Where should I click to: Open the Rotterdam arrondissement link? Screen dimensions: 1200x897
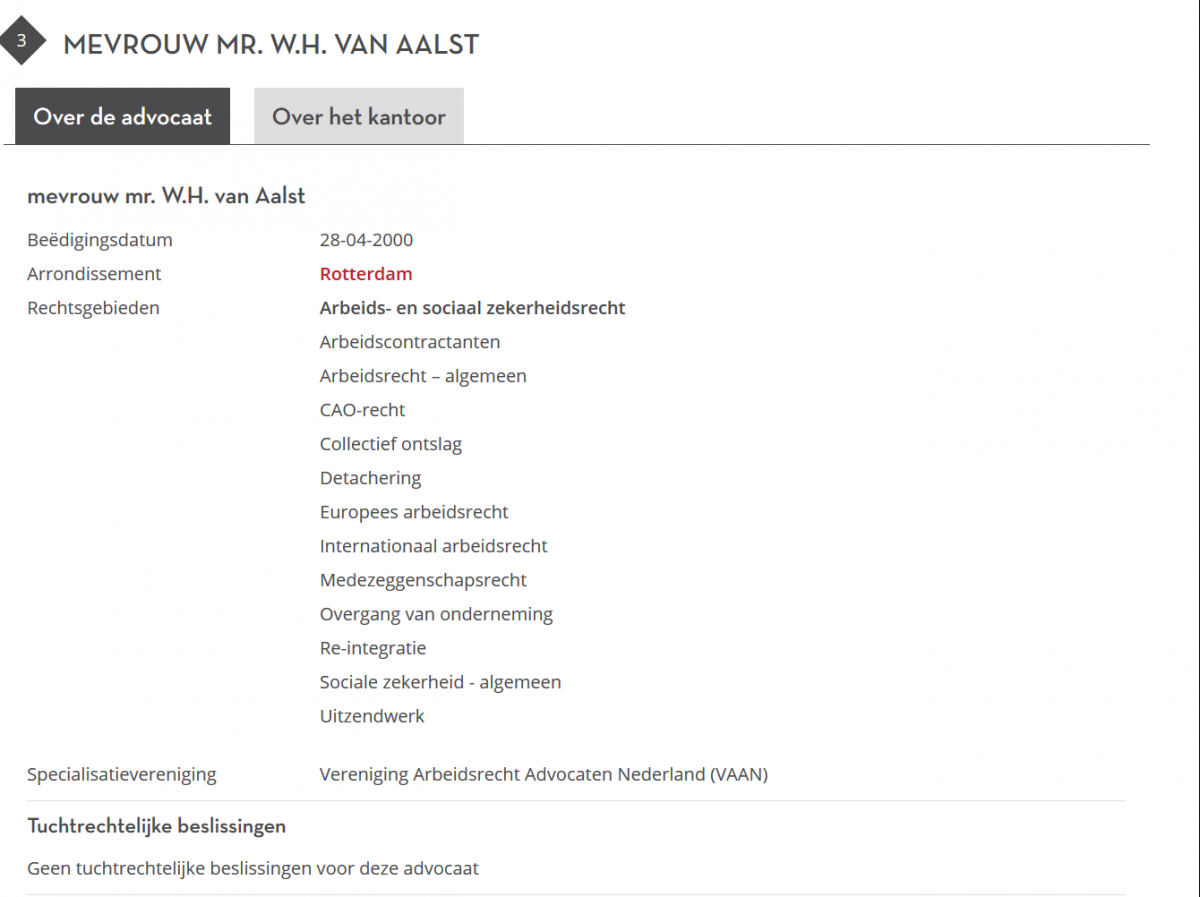click(366, 273)
